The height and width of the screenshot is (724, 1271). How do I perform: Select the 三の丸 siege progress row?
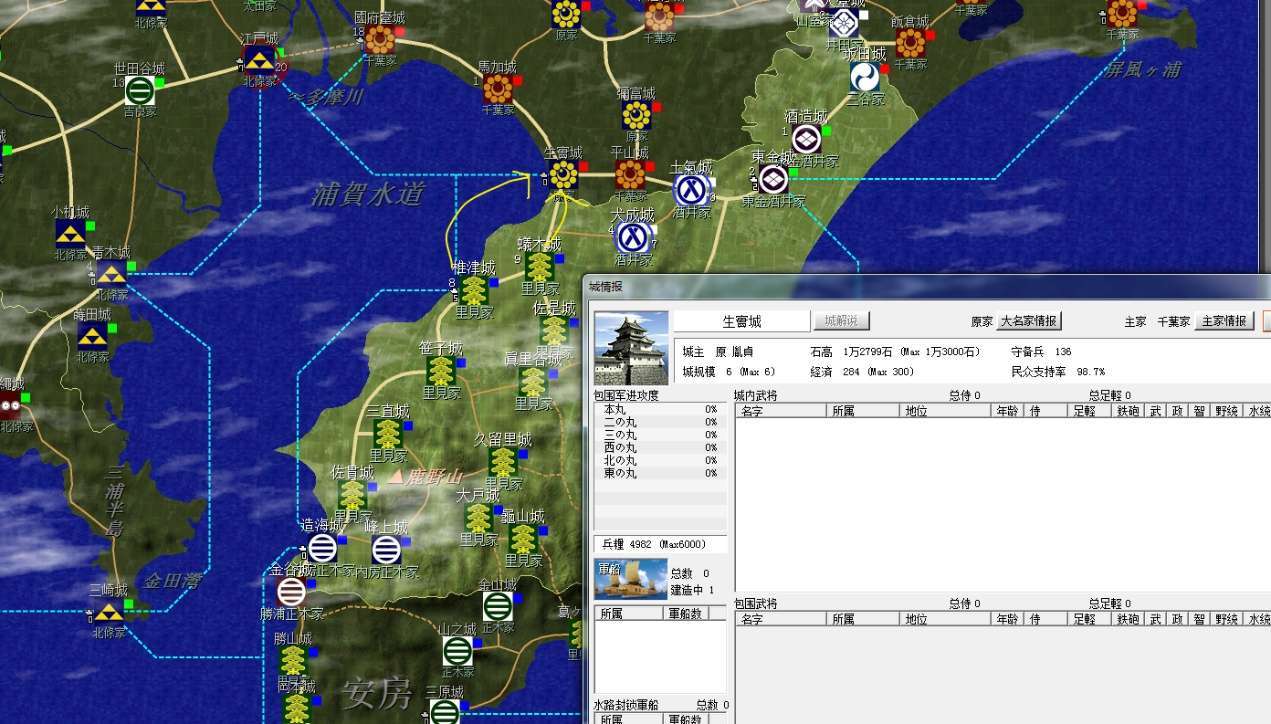coord(660,435)
